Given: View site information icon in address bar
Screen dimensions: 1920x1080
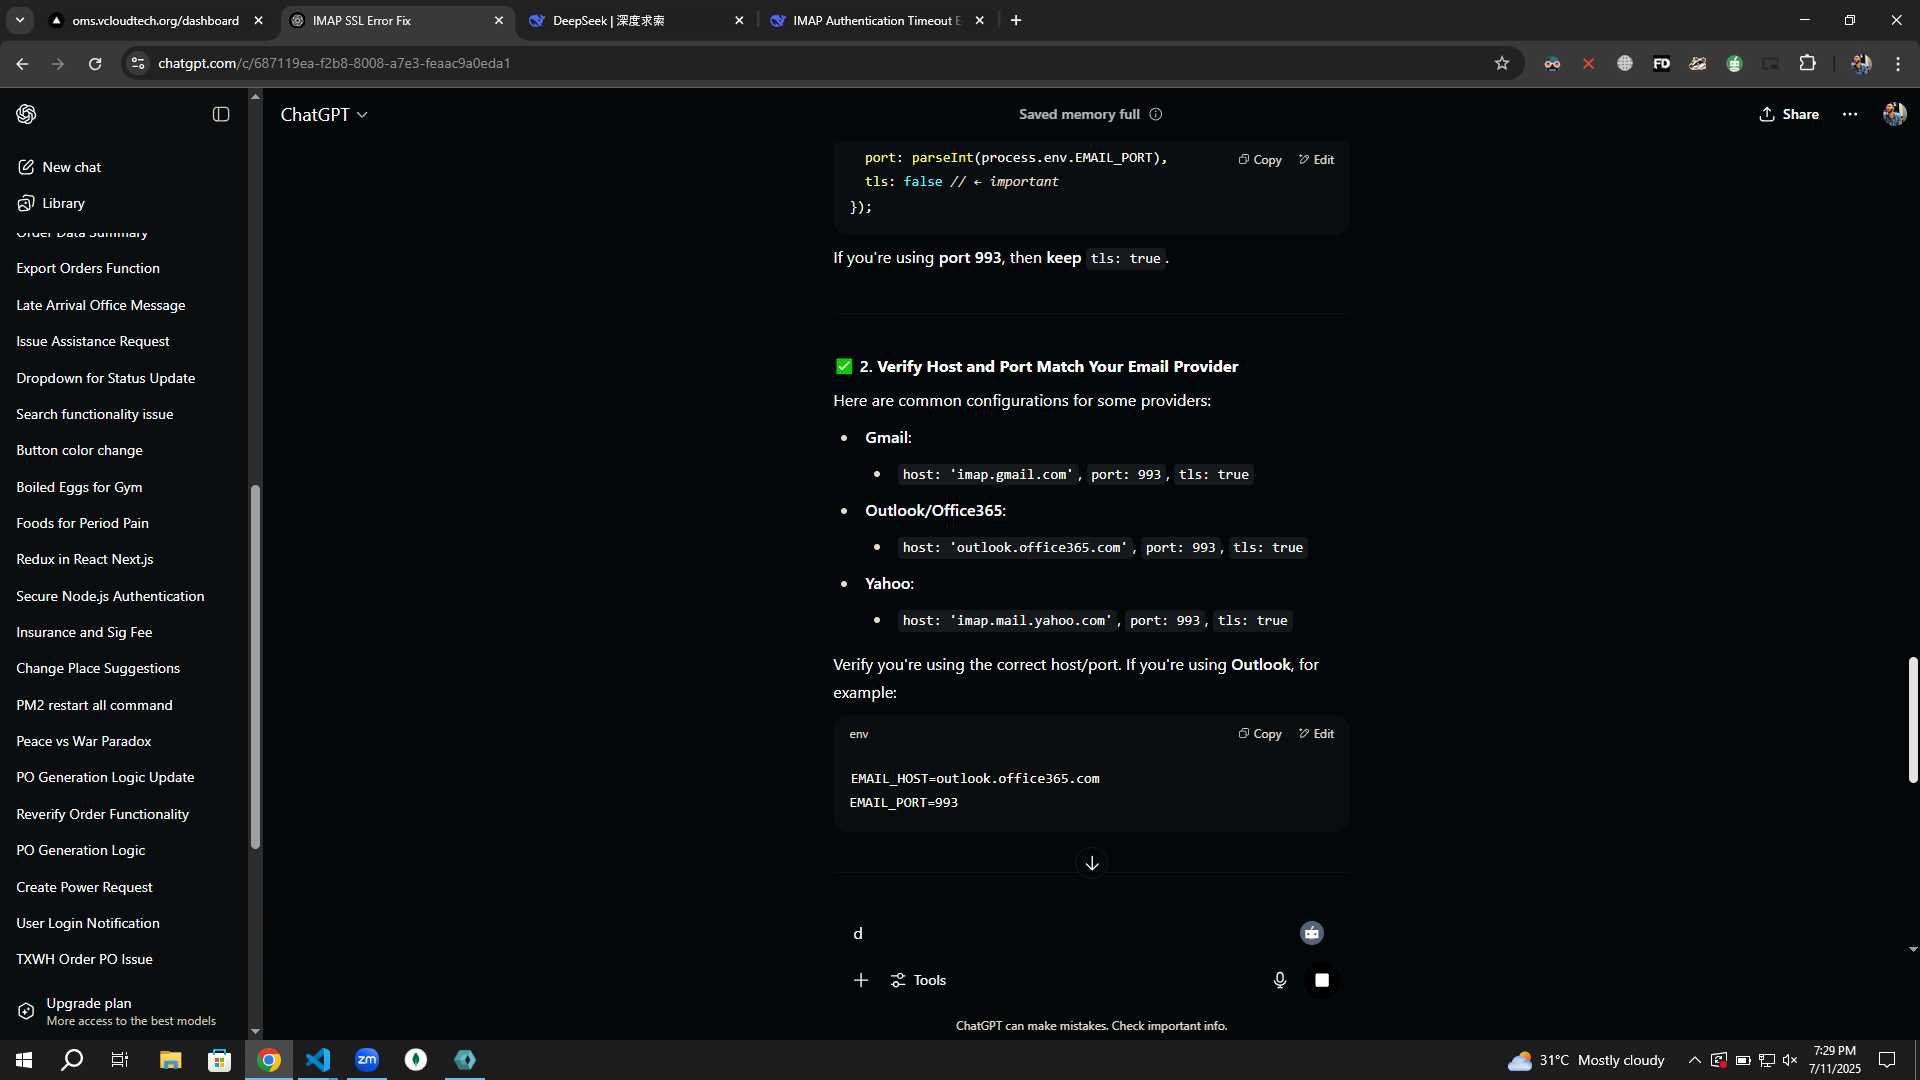Looking at the screenshot, I should tap(138, 63).
